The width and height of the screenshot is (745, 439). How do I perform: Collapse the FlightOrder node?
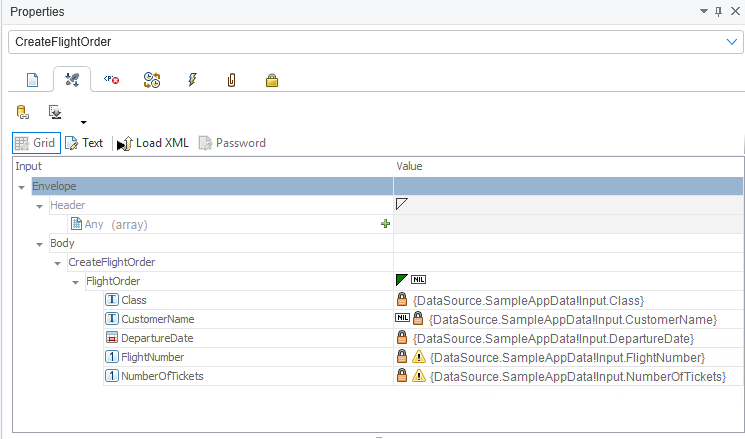76,282
